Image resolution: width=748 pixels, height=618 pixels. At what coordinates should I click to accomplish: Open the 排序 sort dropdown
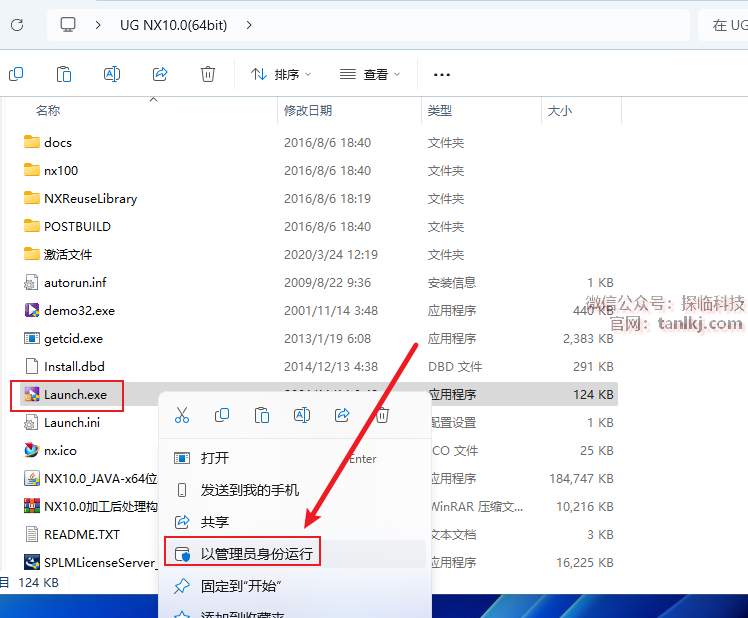pos(281,74)
